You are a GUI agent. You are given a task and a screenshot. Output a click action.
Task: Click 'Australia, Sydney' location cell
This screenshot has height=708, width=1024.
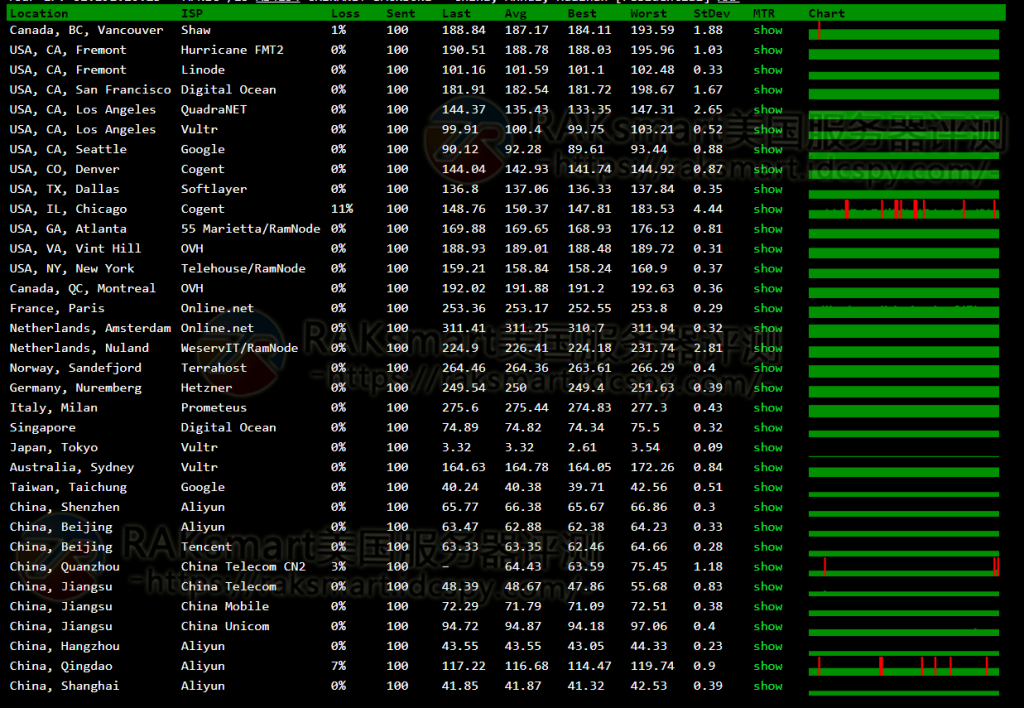coord(72,468)
